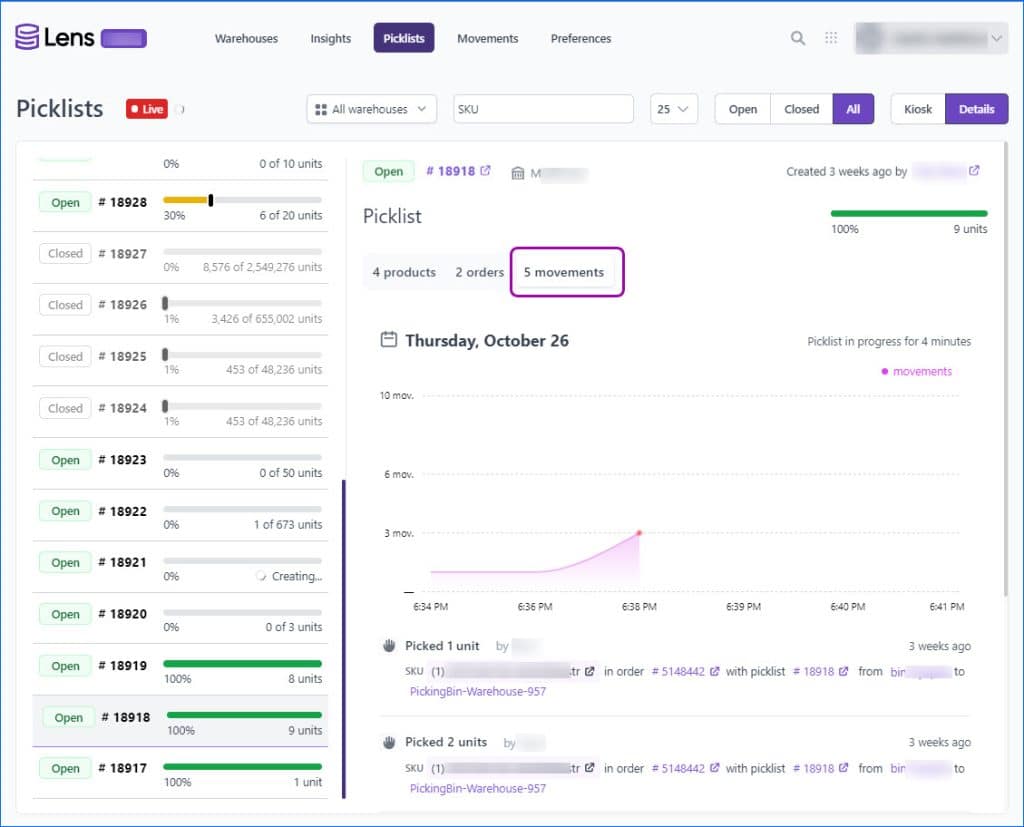Click the warehouse icon next to the picklist number
Screen dimensions: 1024x827
tap(521, 170)
